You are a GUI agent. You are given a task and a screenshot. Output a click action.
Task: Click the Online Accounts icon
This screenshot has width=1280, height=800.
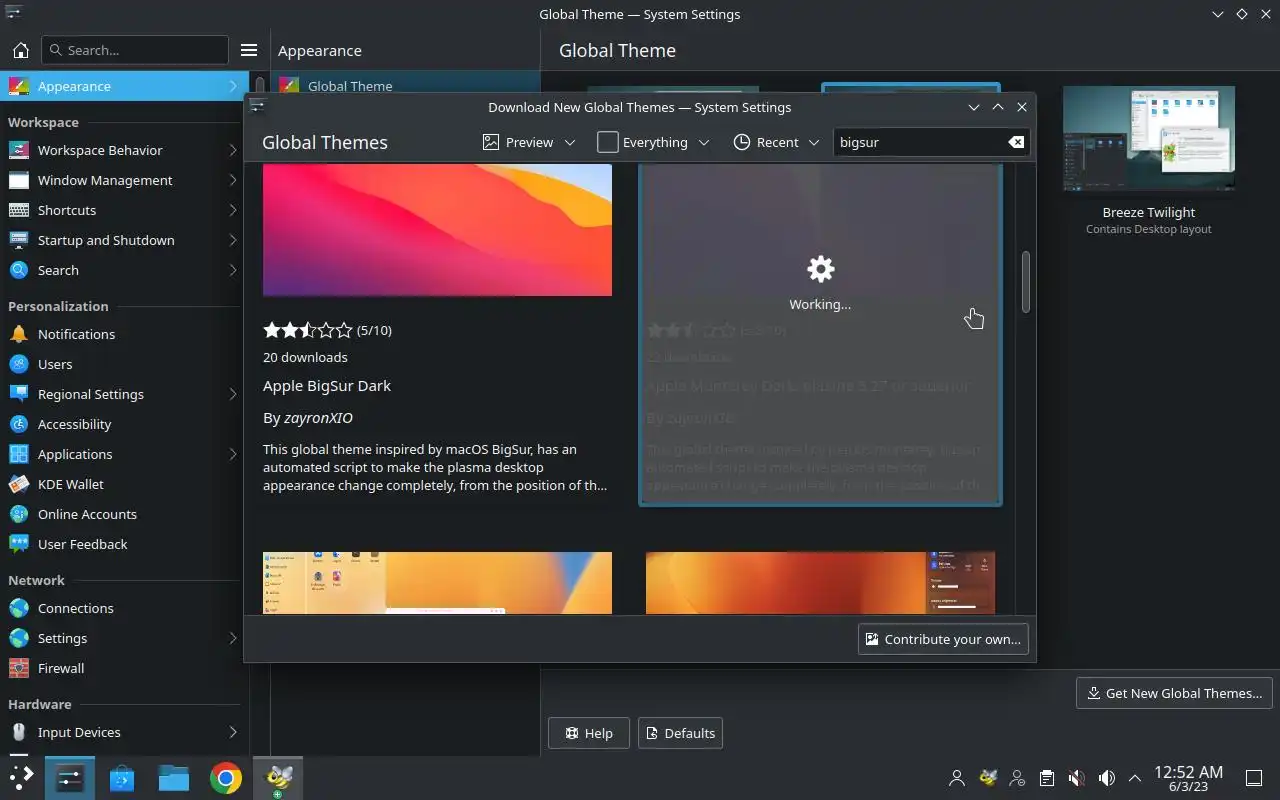click(x=19, y=514)
